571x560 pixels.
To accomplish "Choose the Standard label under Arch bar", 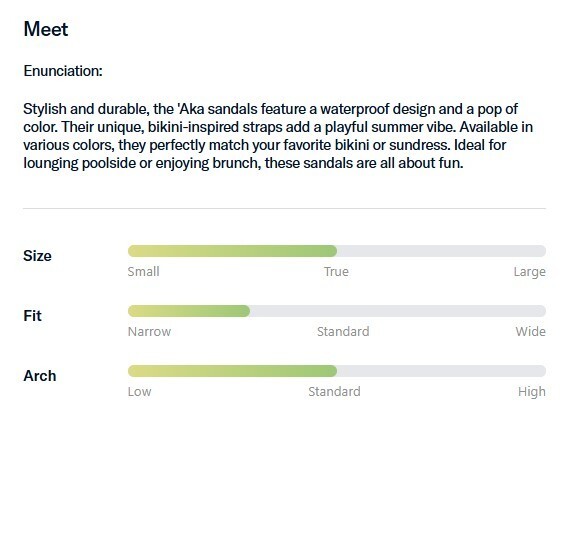I will click(x=334, y=392).
